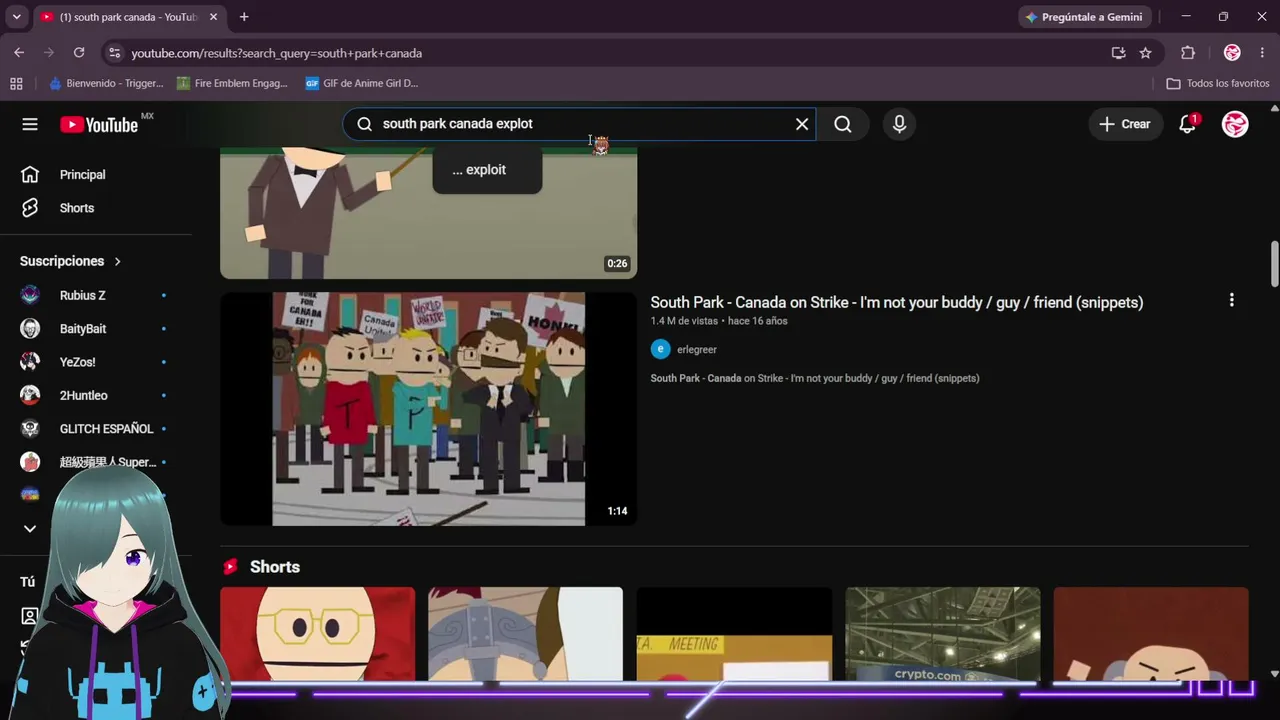
Task: Open Chrome tab search dropdown
Action: [16, 17]
